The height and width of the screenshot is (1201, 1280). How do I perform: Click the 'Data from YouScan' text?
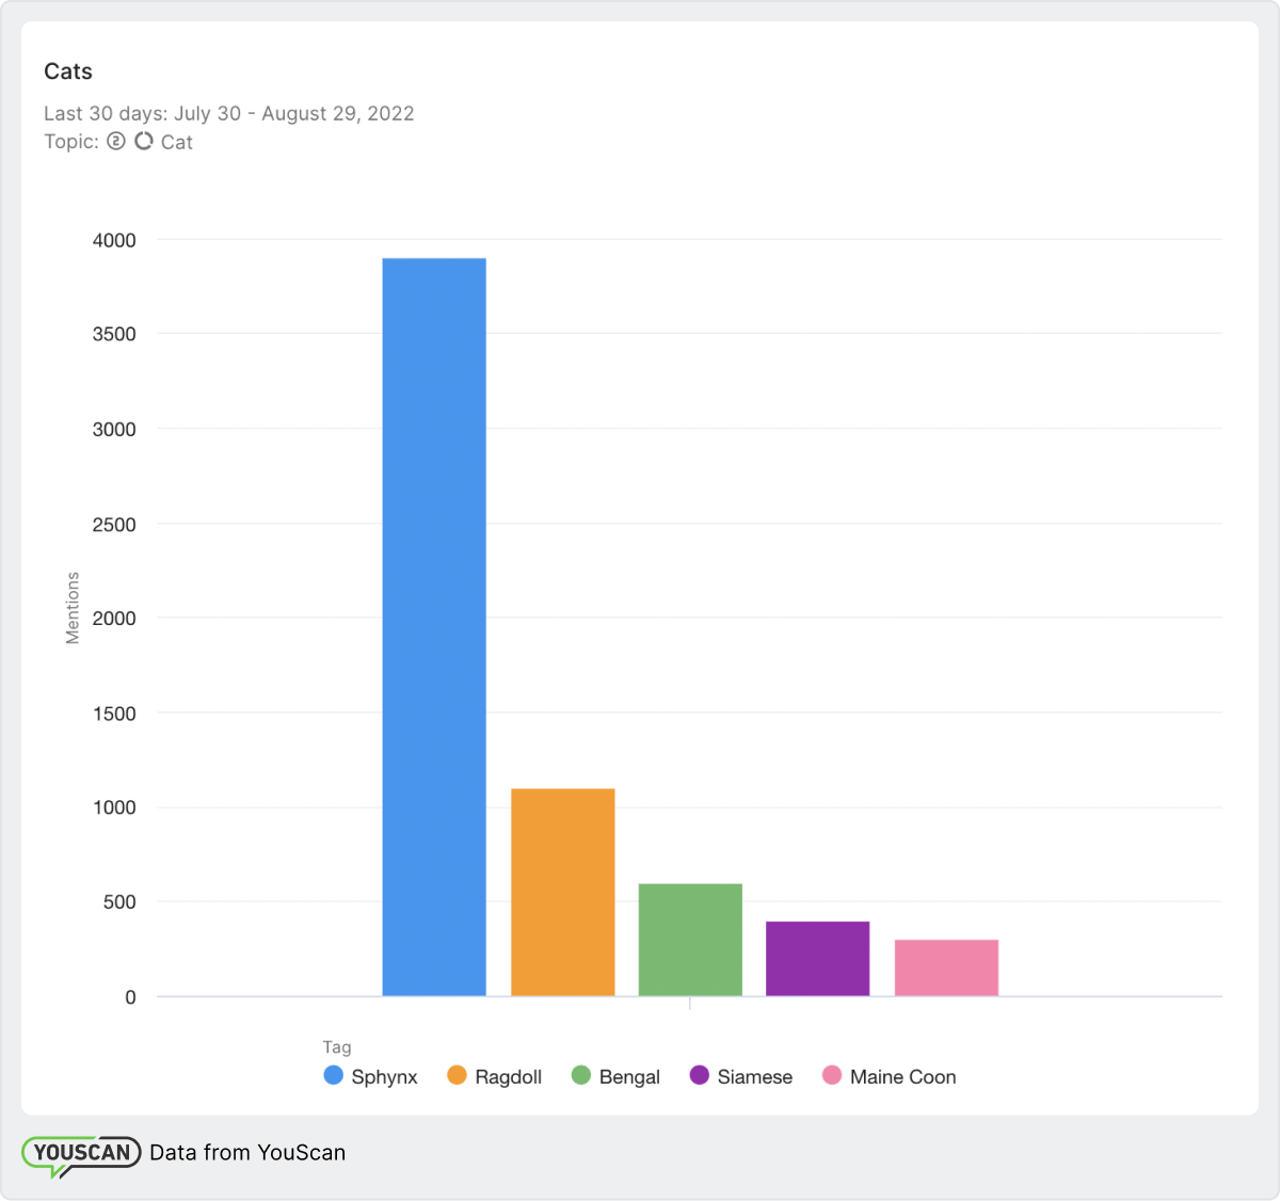tap(247, 1152)
